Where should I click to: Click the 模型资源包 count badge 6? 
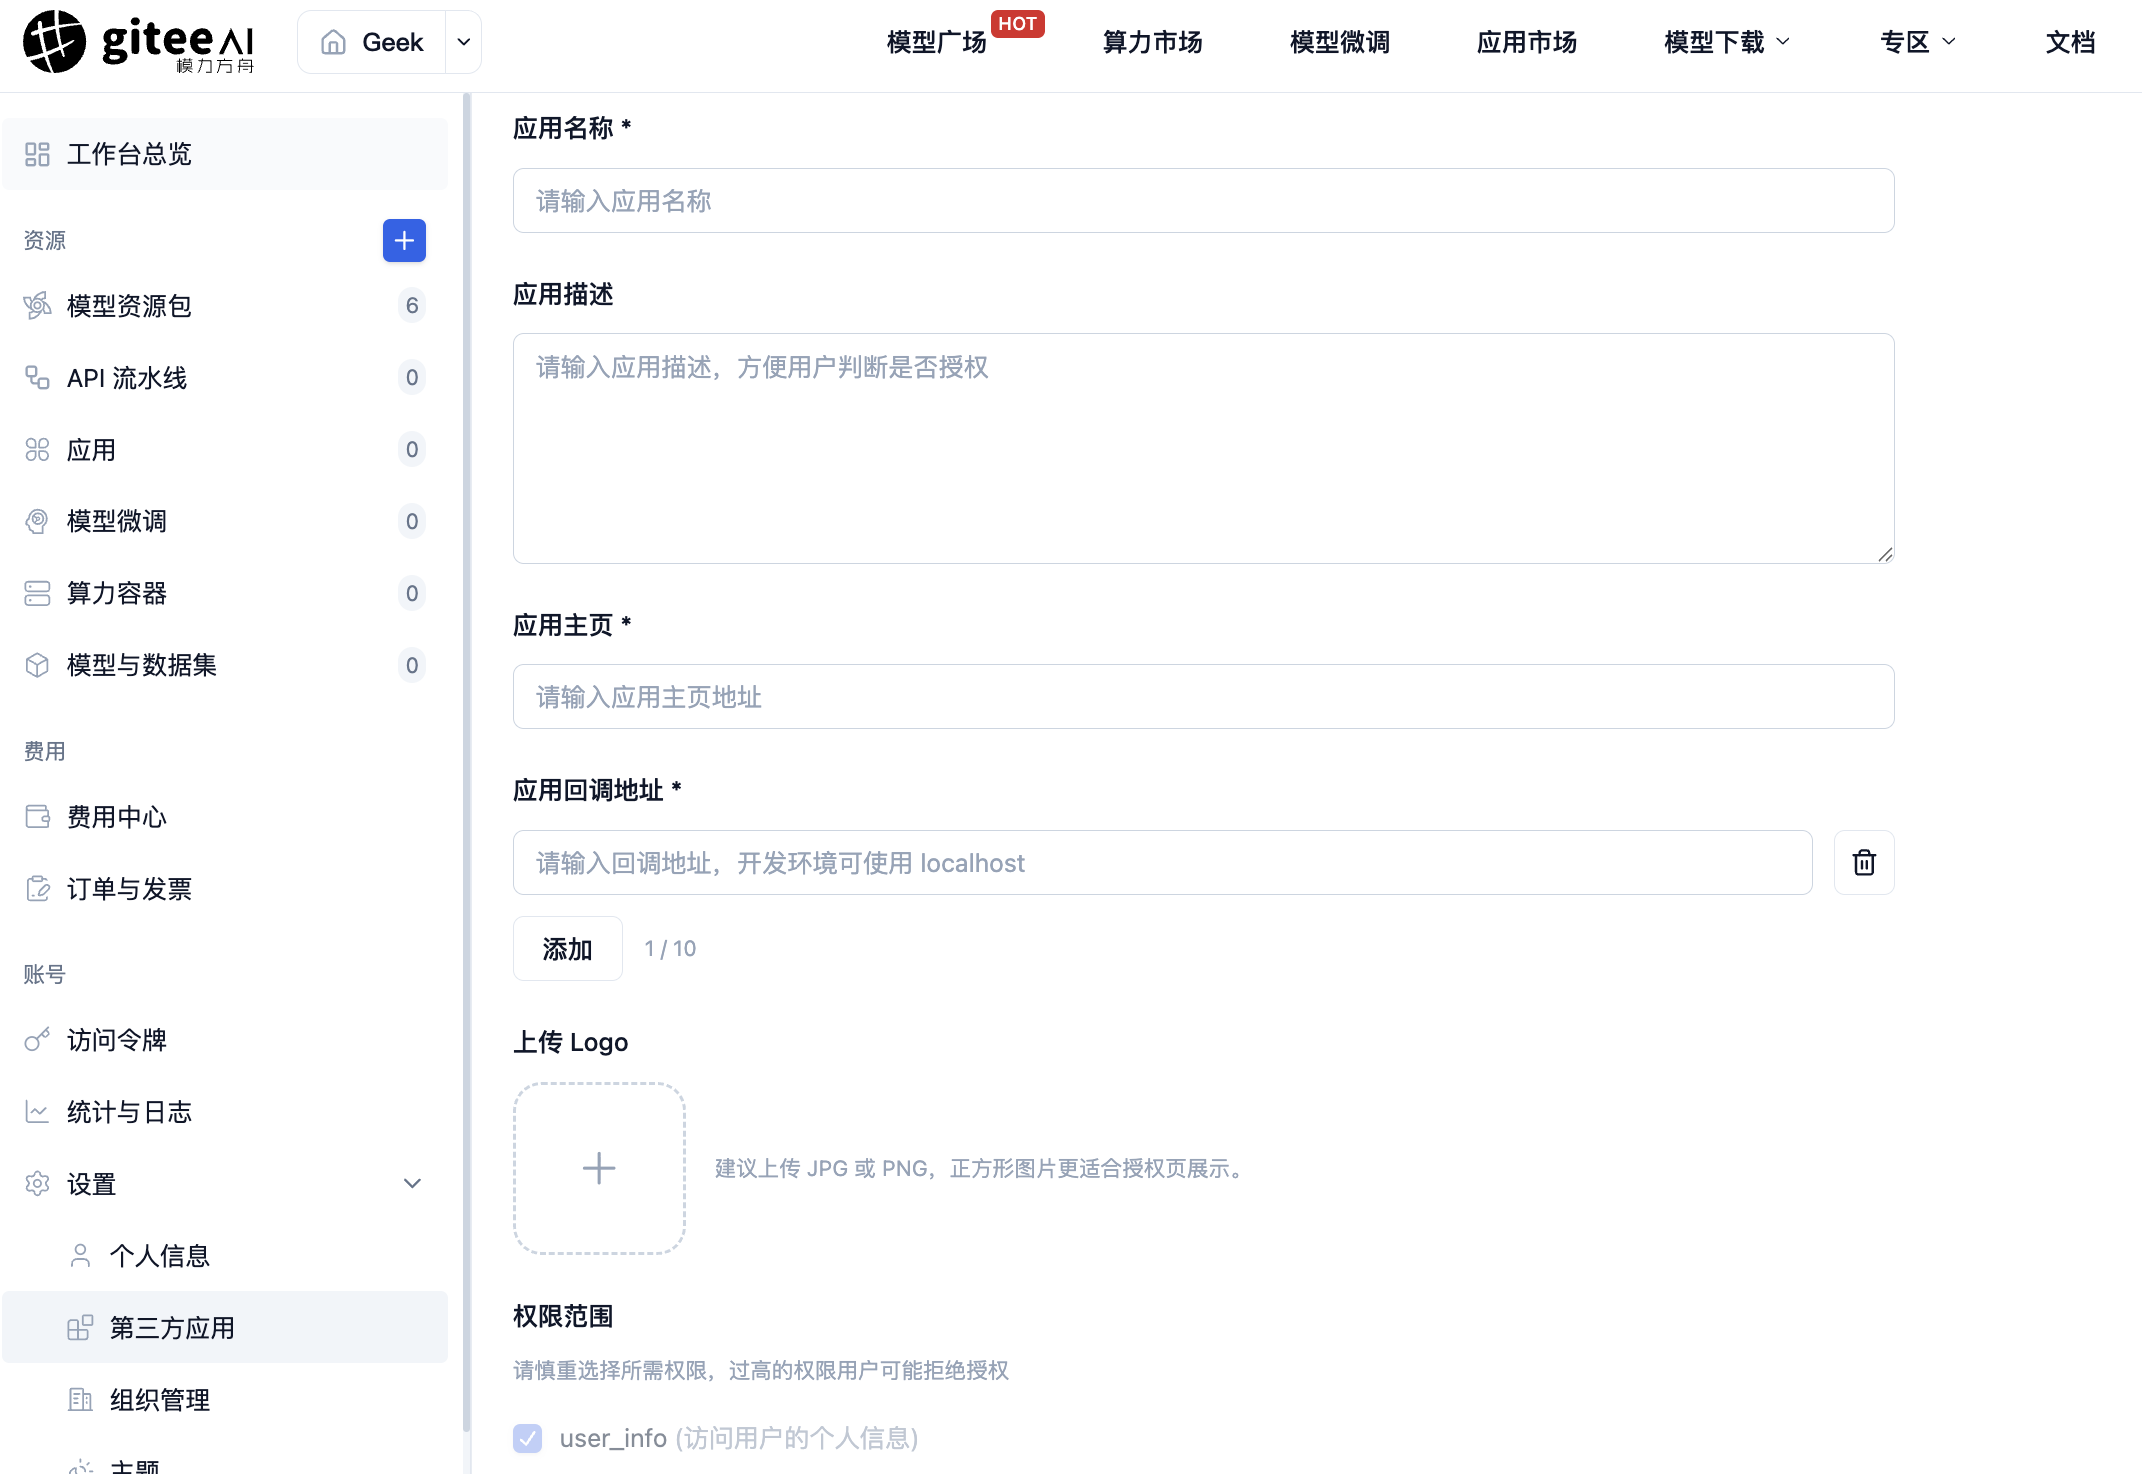tap(412, 305)
